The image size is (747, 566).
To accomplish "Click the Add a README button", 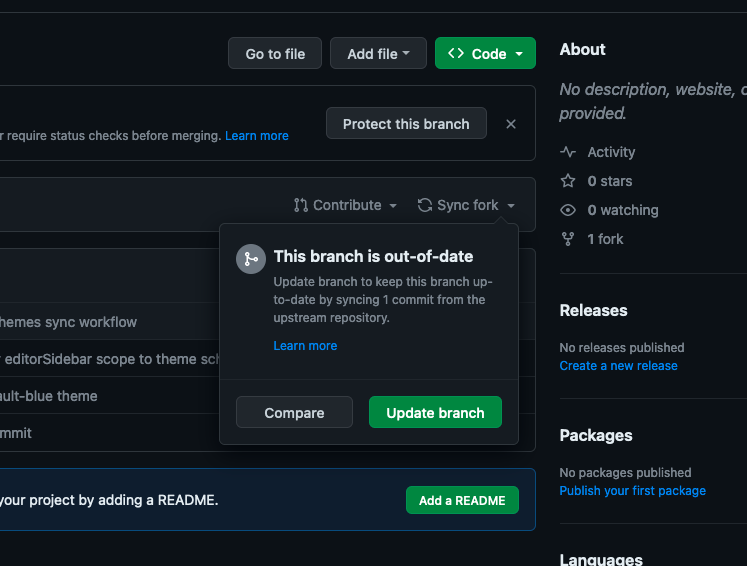I will (462, 500).
